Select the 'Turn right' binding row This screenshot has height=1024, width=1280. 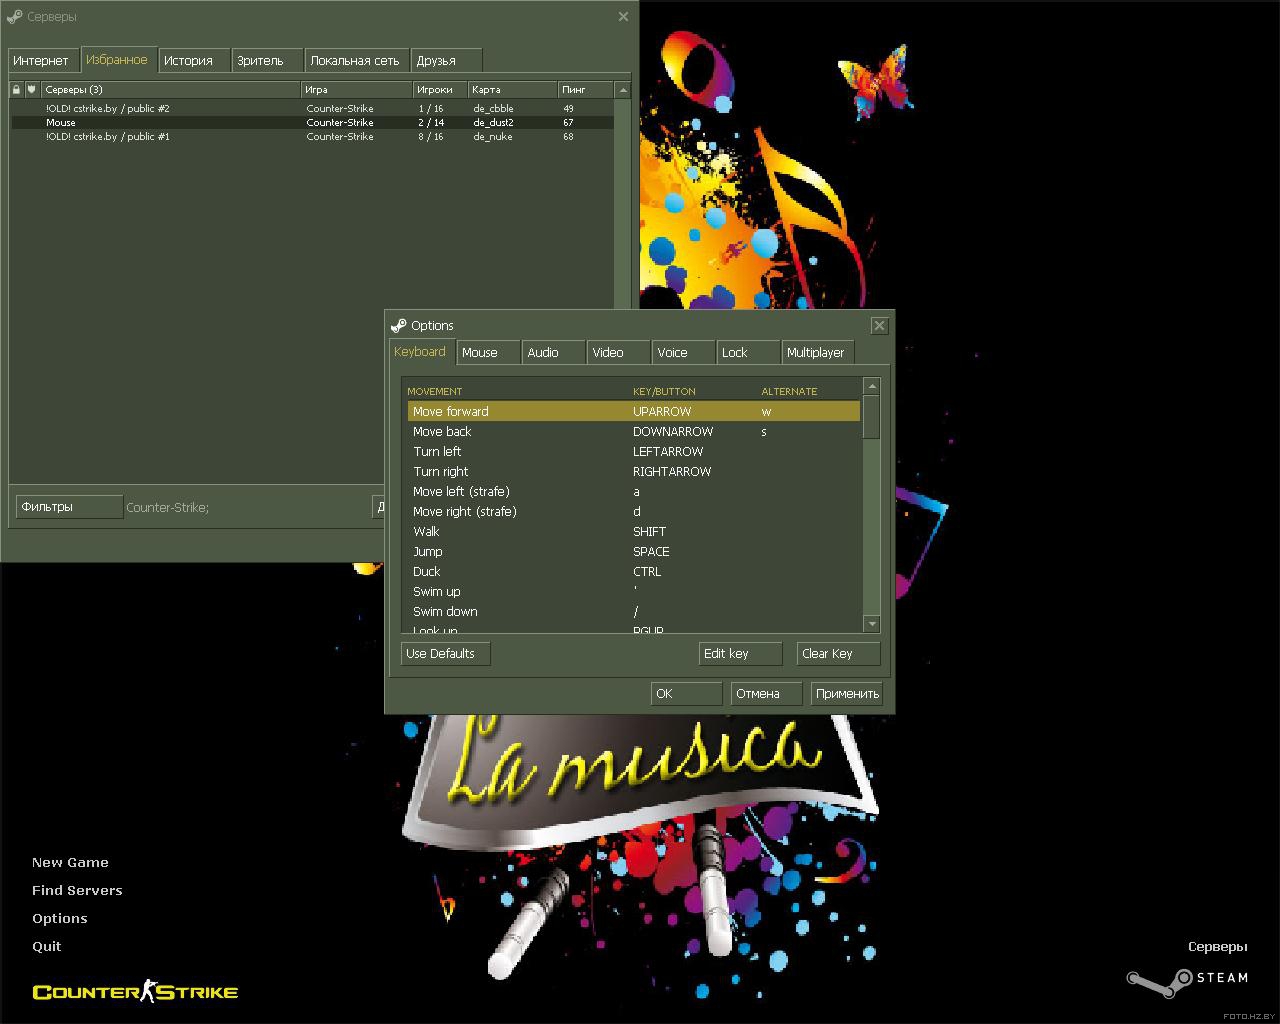(x=633, y=471)
